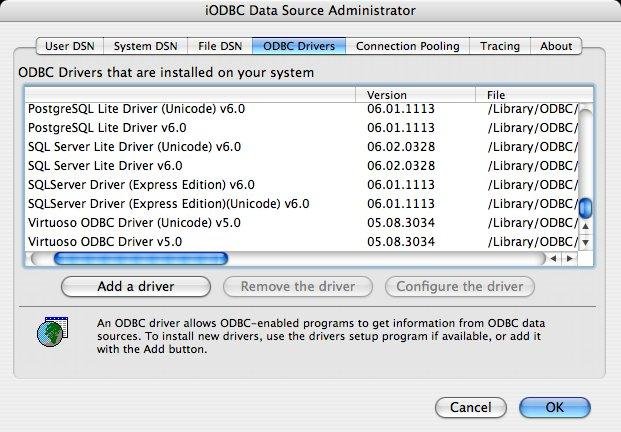Show the About tab

pyautogui.click(x=556, y=46)
